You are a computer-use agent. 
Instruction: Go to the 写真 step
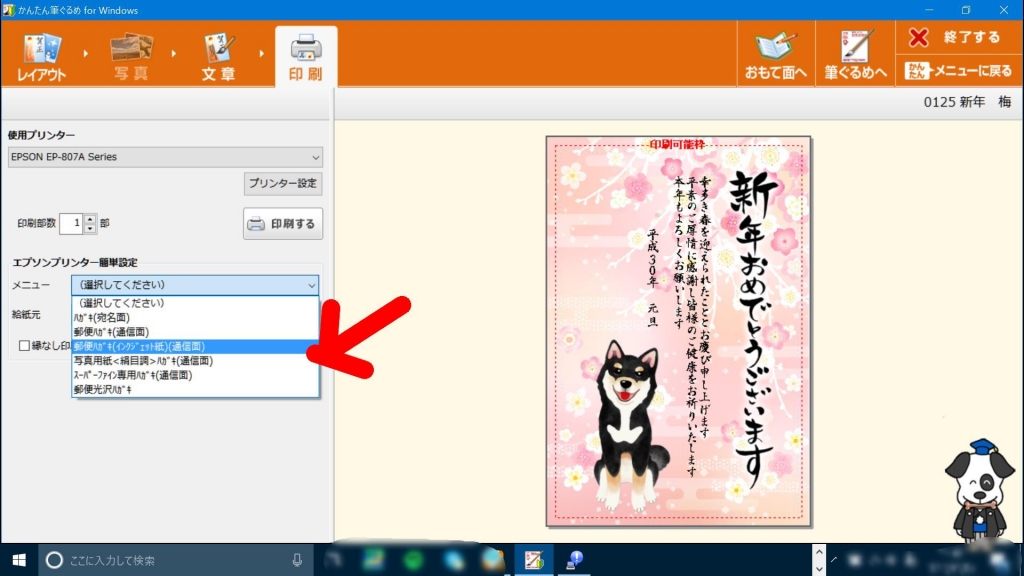pyautogui.click(x=131, y=57)
